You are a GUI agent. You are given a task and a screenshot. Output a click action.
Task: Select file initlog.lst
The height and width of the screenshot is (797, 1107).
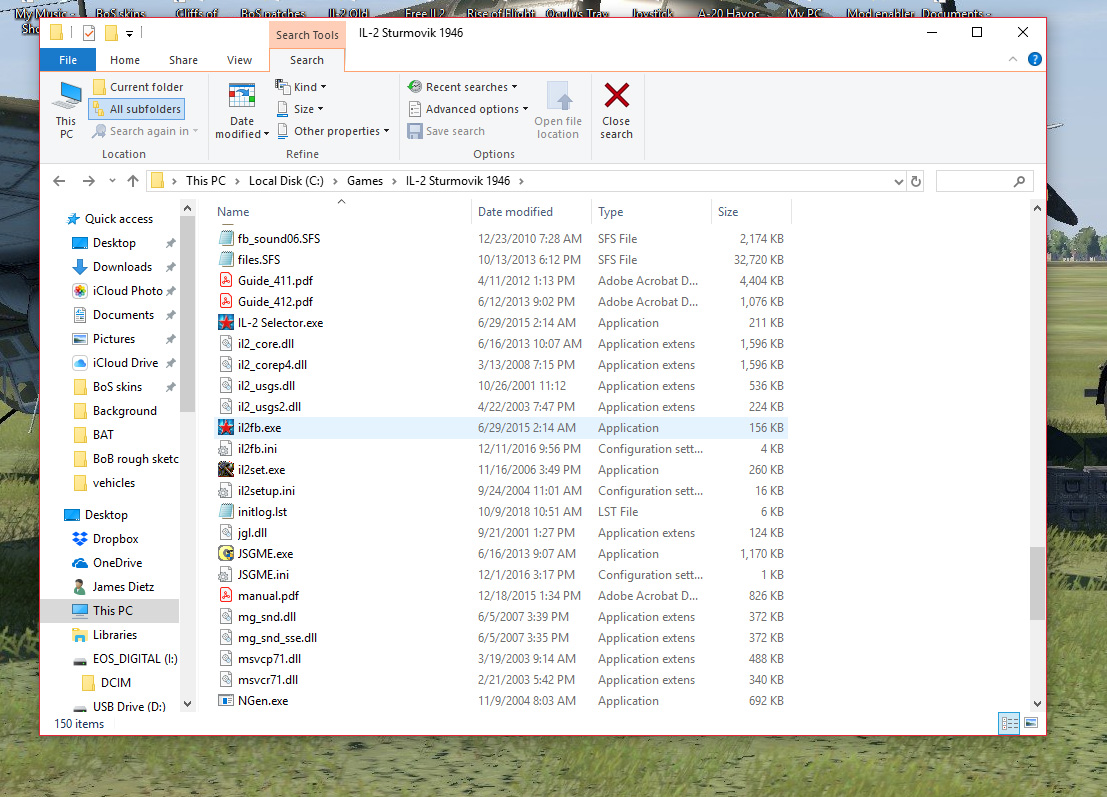click(x=501, y=512)
